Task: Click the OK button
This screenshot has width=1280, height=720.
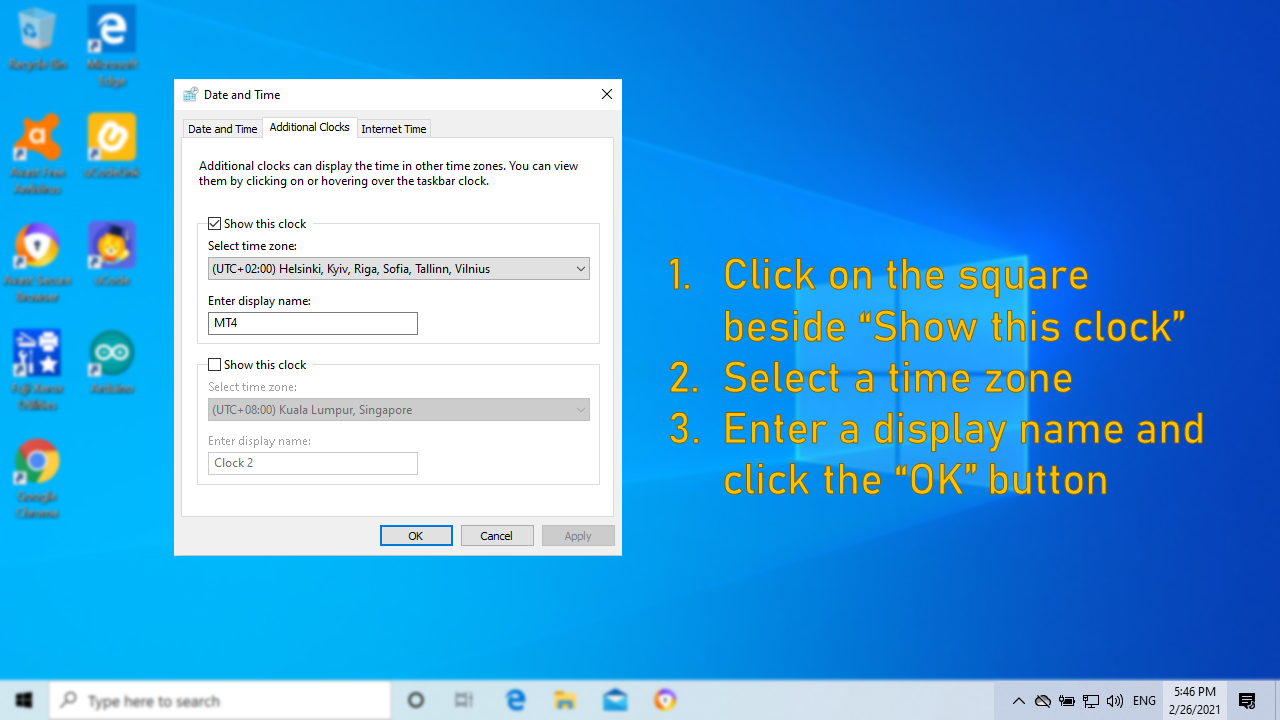Action: coord(415,535)
